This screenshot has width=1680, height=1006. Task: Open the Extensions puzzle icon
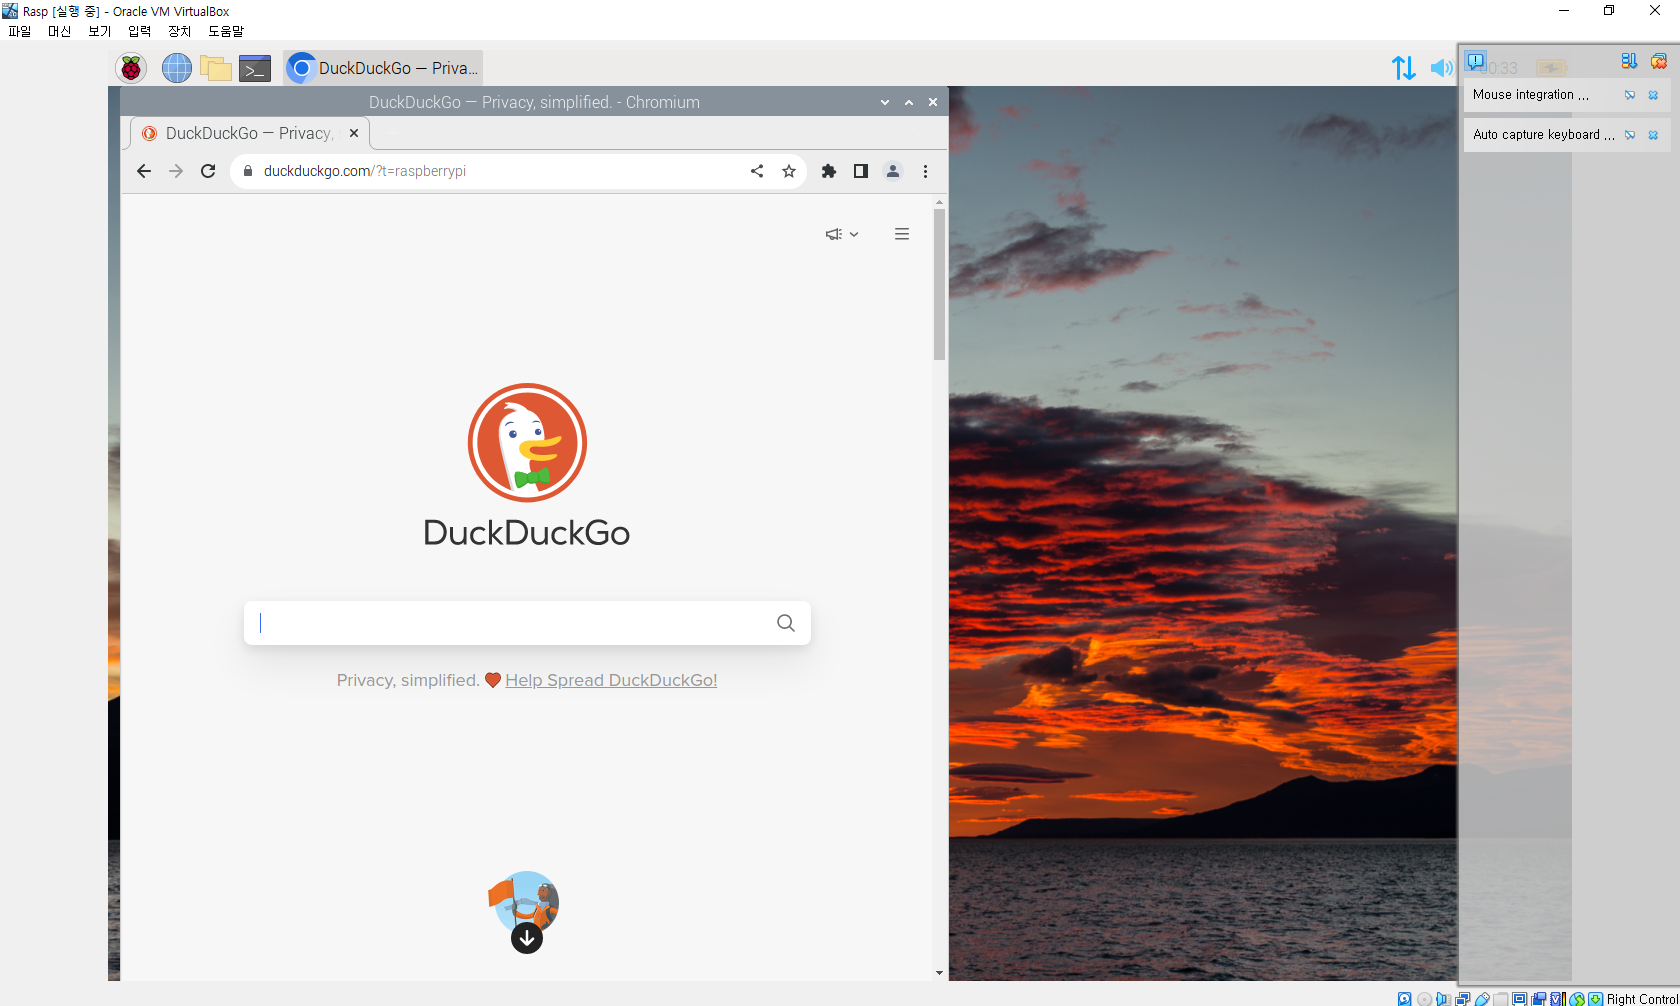(x=829, y=171)
